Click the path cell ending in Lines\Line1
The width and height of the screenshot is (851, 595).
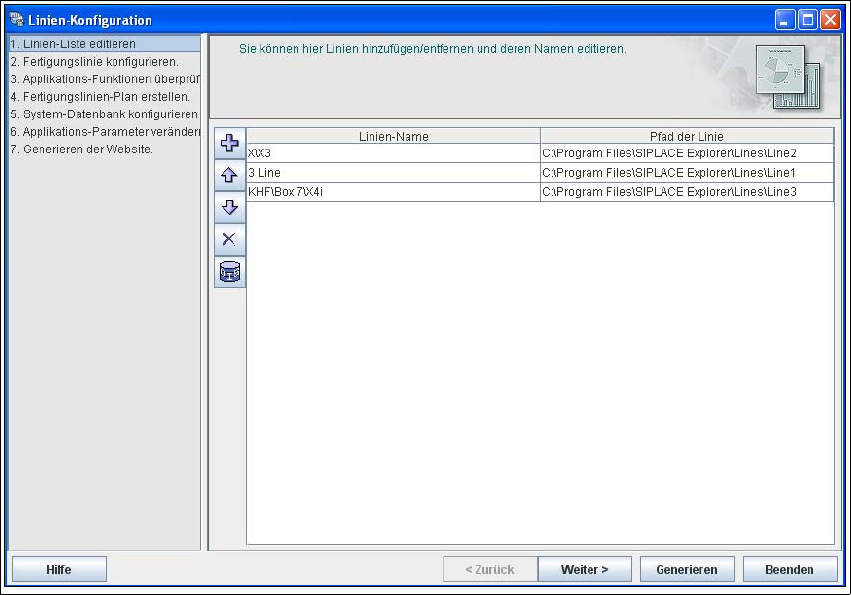coord(687,173)
